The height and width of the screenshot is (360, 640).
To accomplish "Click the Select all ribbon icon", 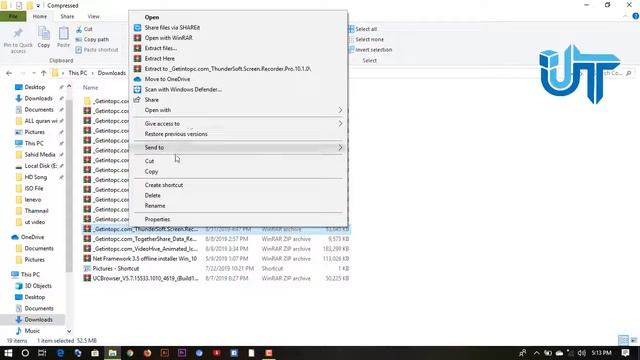I will point(351,29).
